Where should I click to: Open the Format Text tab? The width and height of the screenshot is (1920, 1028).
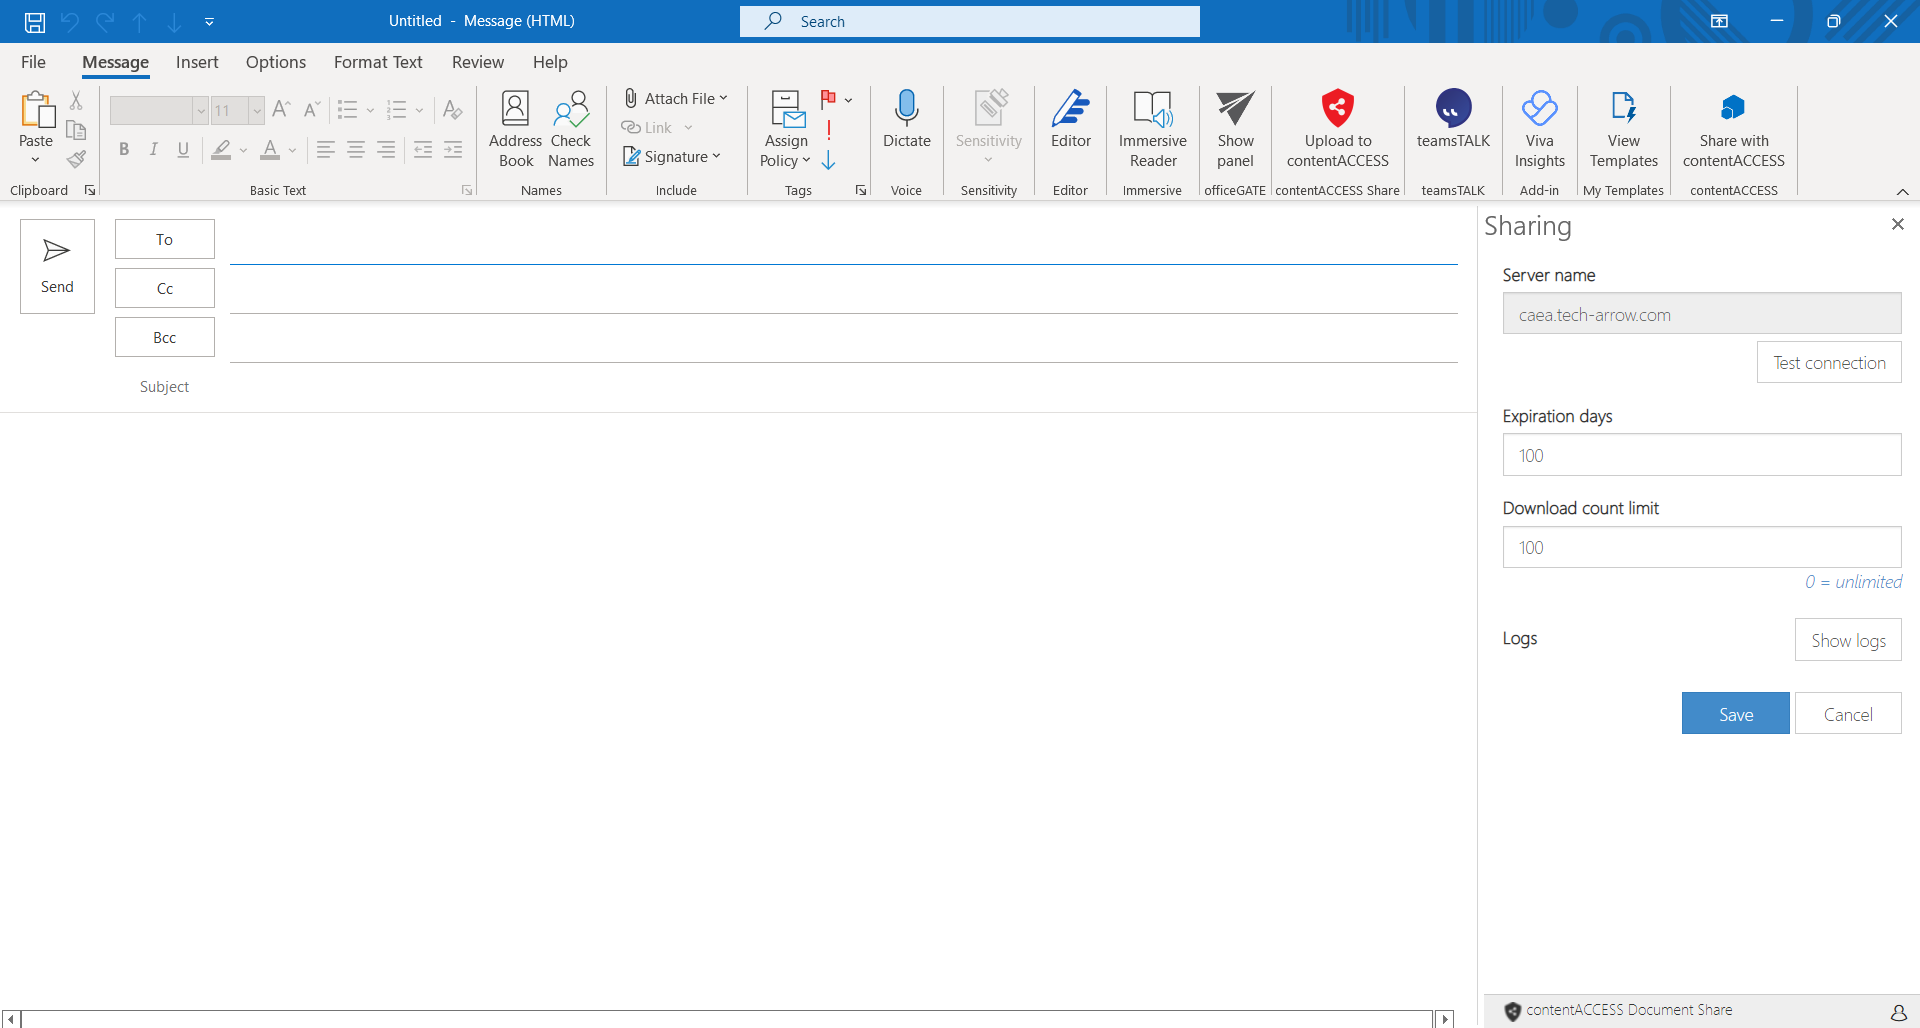click(378, 62)
